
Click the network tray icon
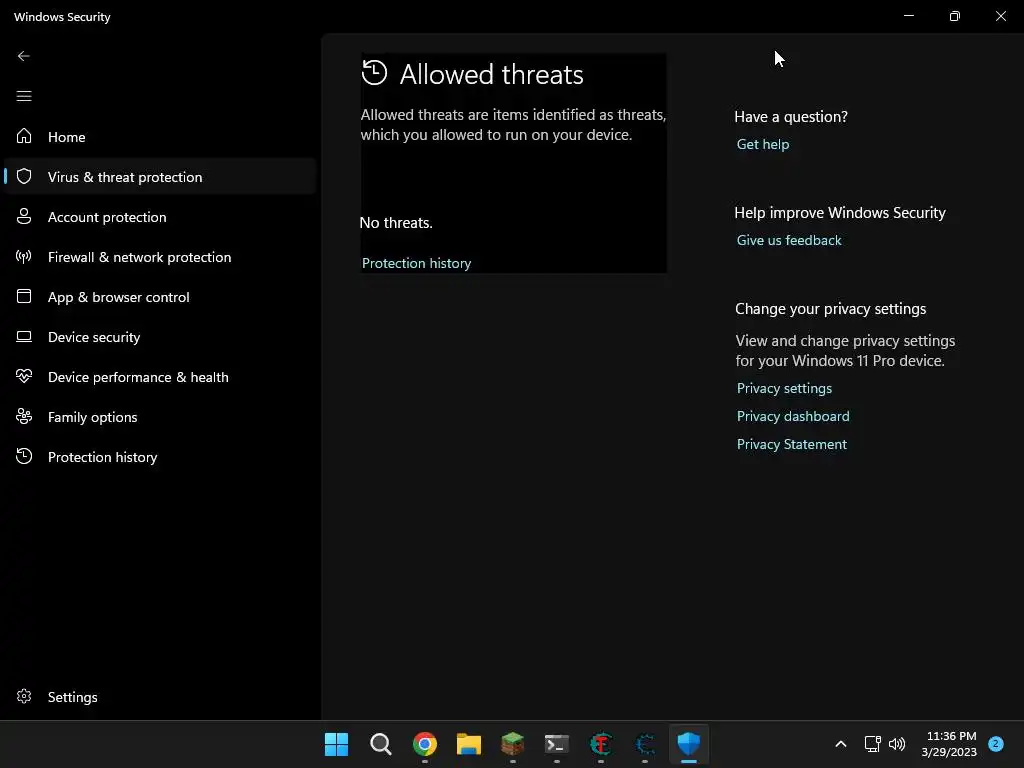pyautogui.click(x=872, y=744)
